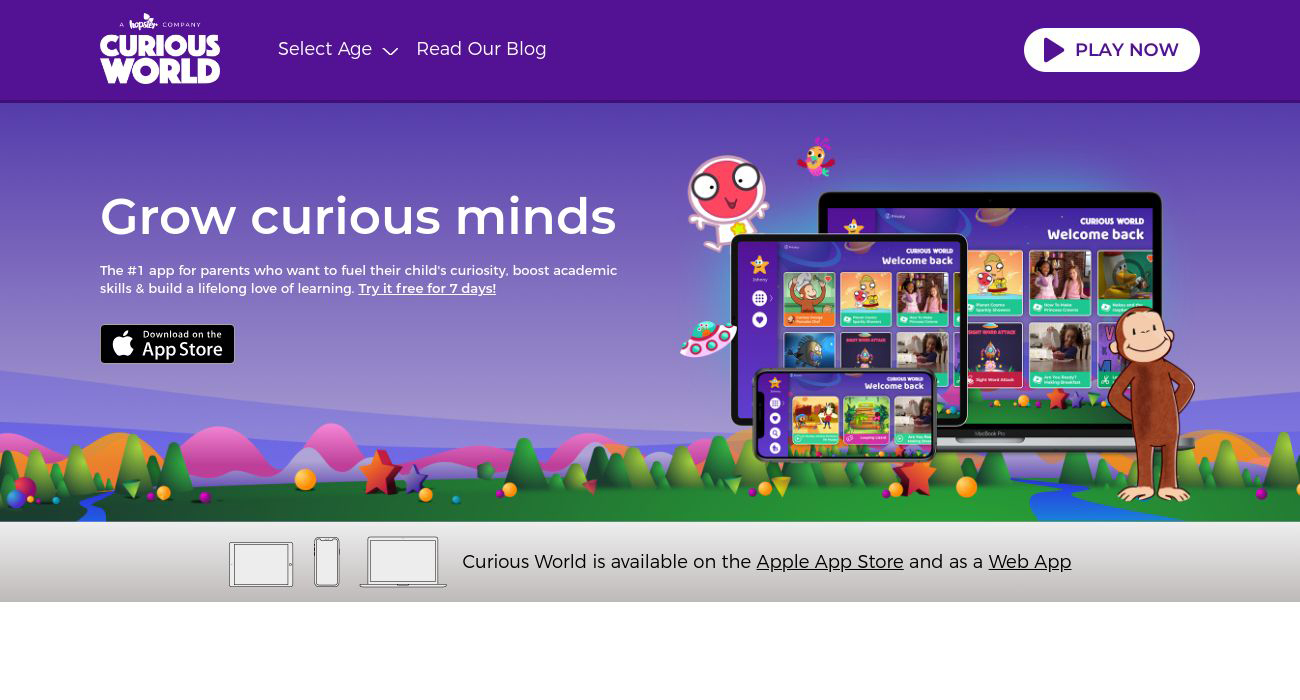The image size is (1300, 700).
Task: Click the MacBook screen app preview
Action: 1060,300
